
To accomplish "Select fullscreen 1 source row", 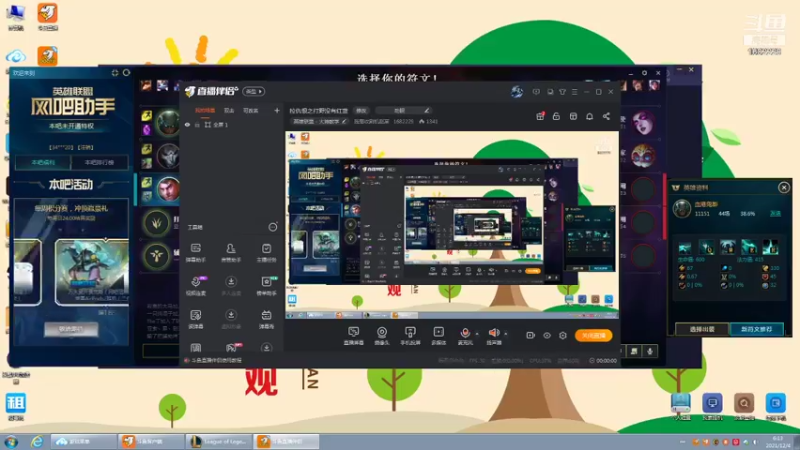I will pyautogui.click(x=230, y=124).
